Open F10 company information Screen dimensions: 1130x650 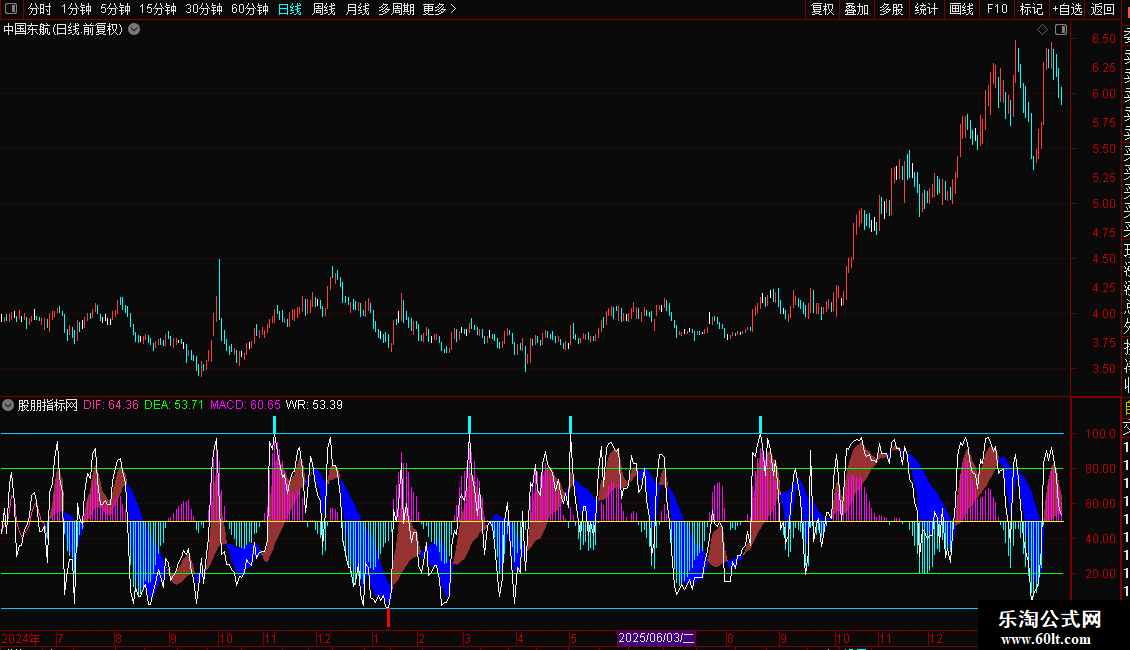[997, 9]
